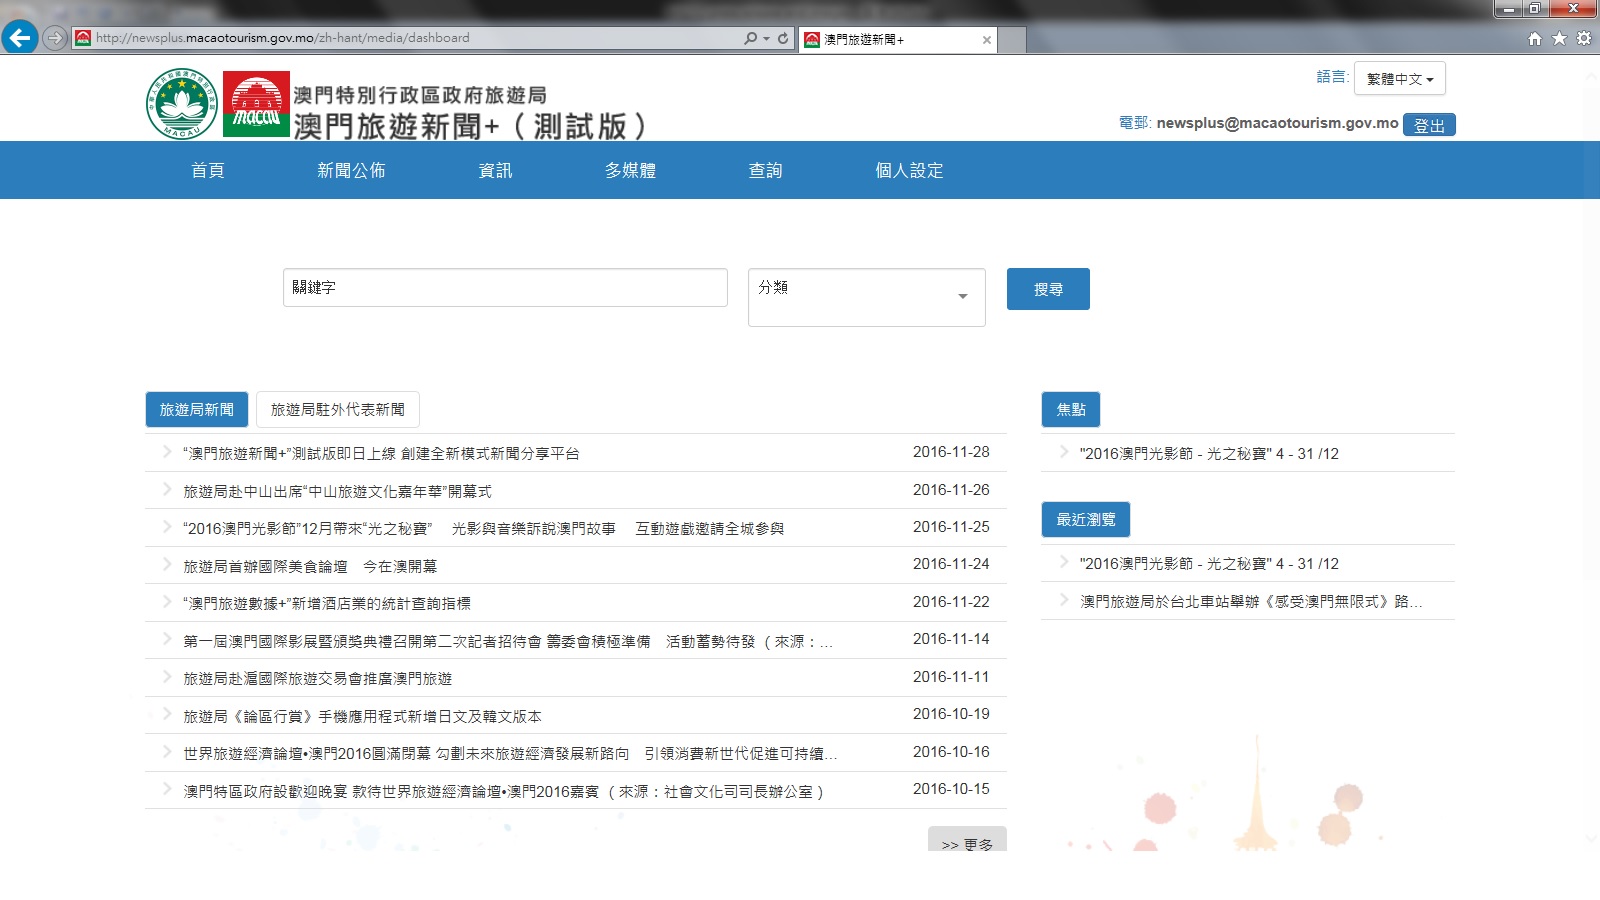Click the Macao SAR government emblem logo
The width and height of the screenshot is (1600, 900).
point(181,104)
